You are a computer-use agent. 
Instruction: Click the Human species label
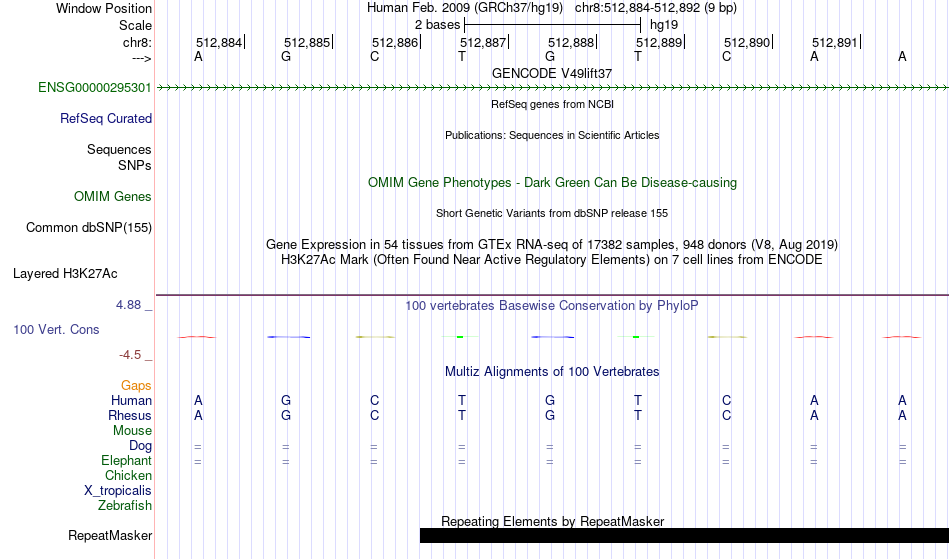tap(131, 401)
